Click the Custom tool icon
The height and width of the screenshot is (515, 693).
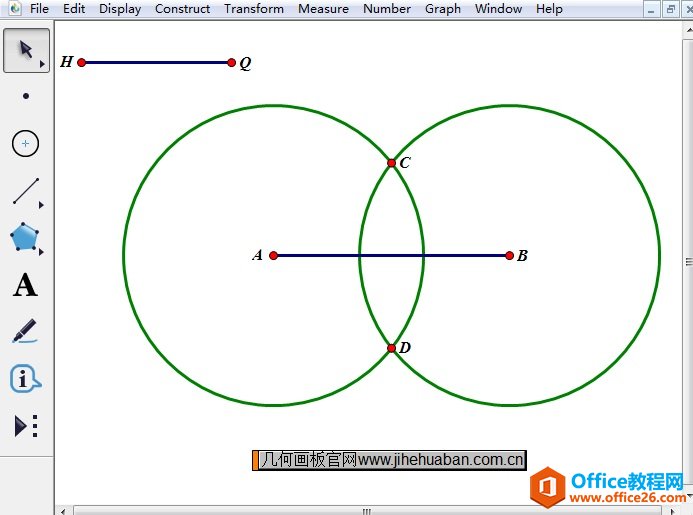pyautogui.click(x=25, y=426)
